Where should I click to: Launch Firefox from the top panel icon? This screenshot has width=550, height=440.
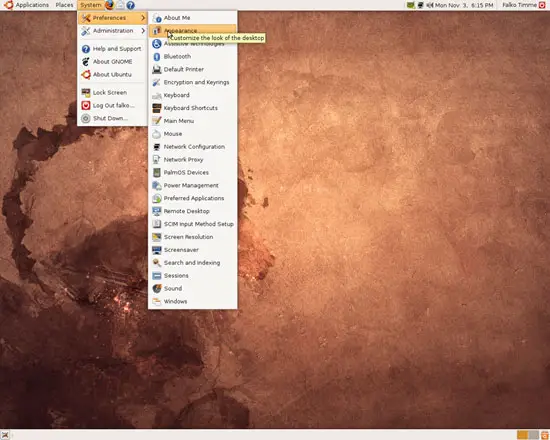pyautogui.click(x=109, y=5)
